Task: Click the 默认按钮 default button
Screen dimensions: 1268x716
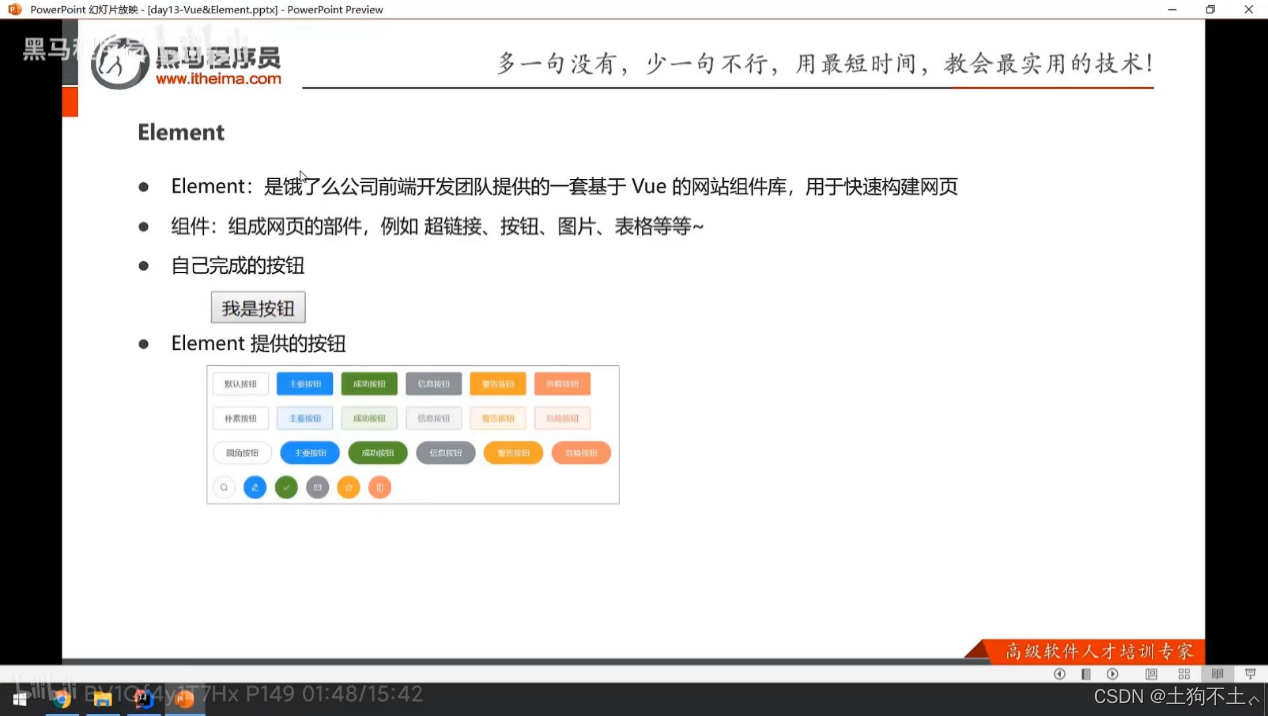Action: tap(240, 383)
